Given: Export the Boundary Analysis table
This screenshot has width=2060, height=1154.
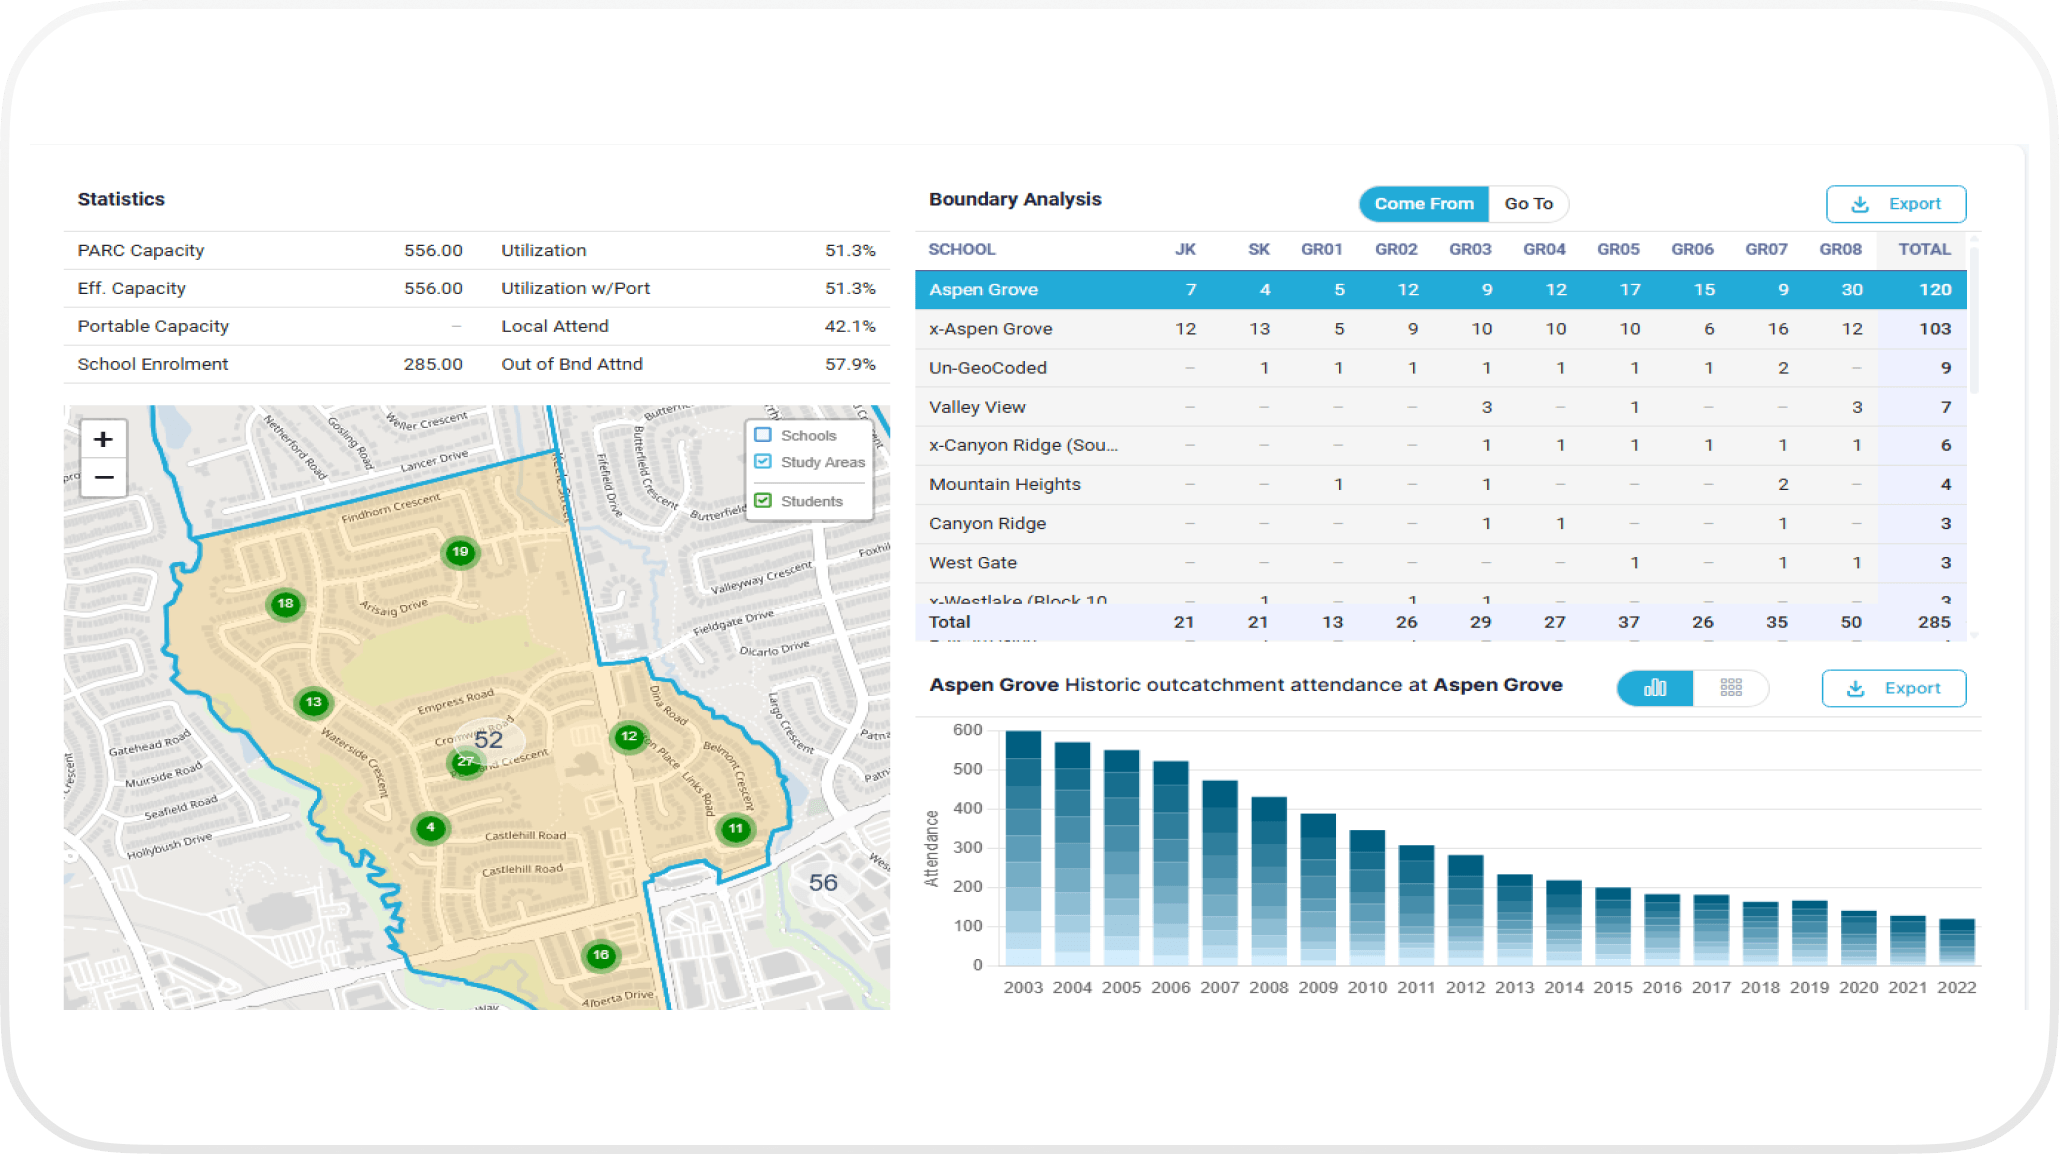Looking at the screenshot, I should click(x=1896, y=204).
